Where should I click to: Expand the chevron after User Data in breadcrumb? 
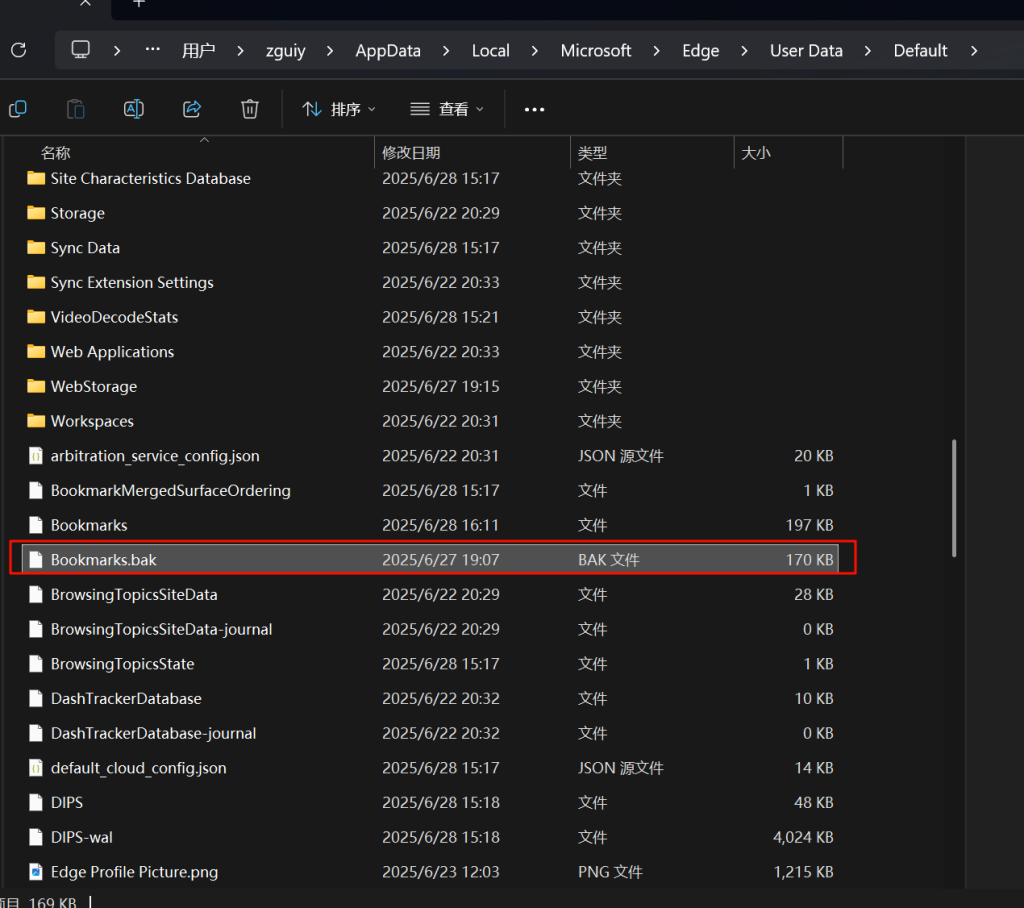click(868, 51)
